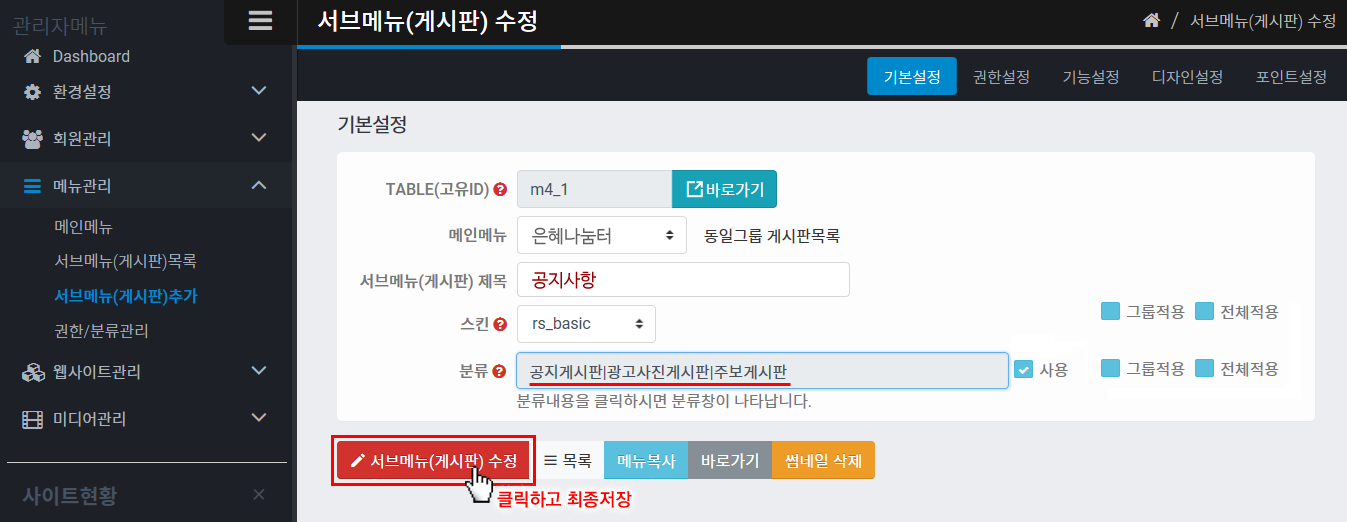This screenshot has width=1347, height=522.
Task: Click the 서브메뉴(게시판) 제목 input field
Action: [683, 280]
